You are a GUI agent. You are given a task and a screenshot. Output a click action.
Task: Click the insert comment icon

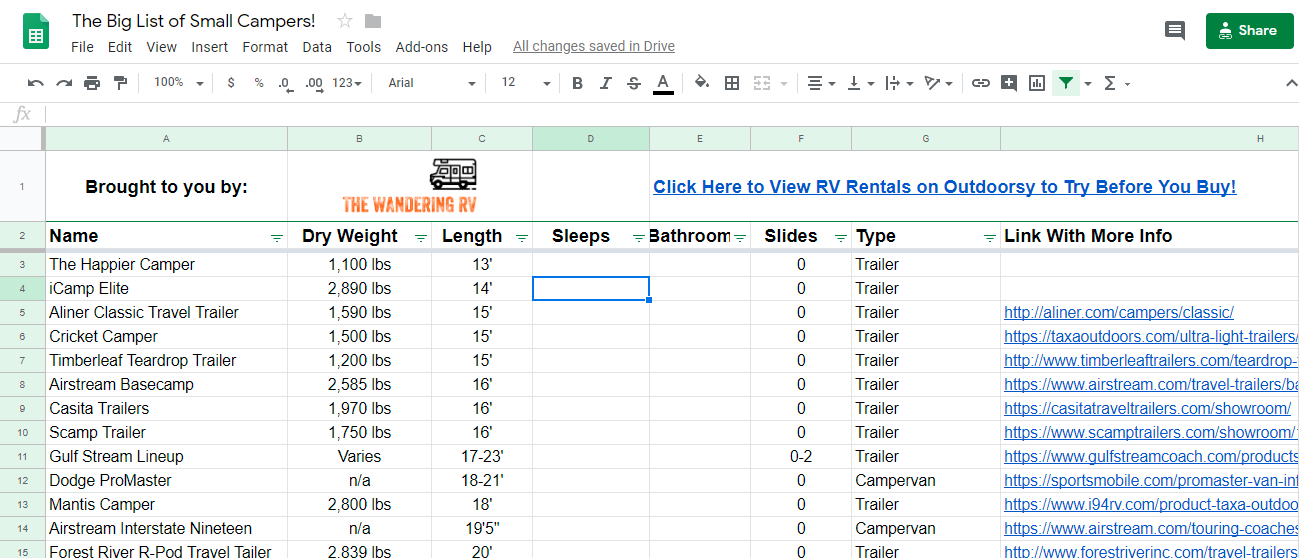click(x=1009, y=83)
